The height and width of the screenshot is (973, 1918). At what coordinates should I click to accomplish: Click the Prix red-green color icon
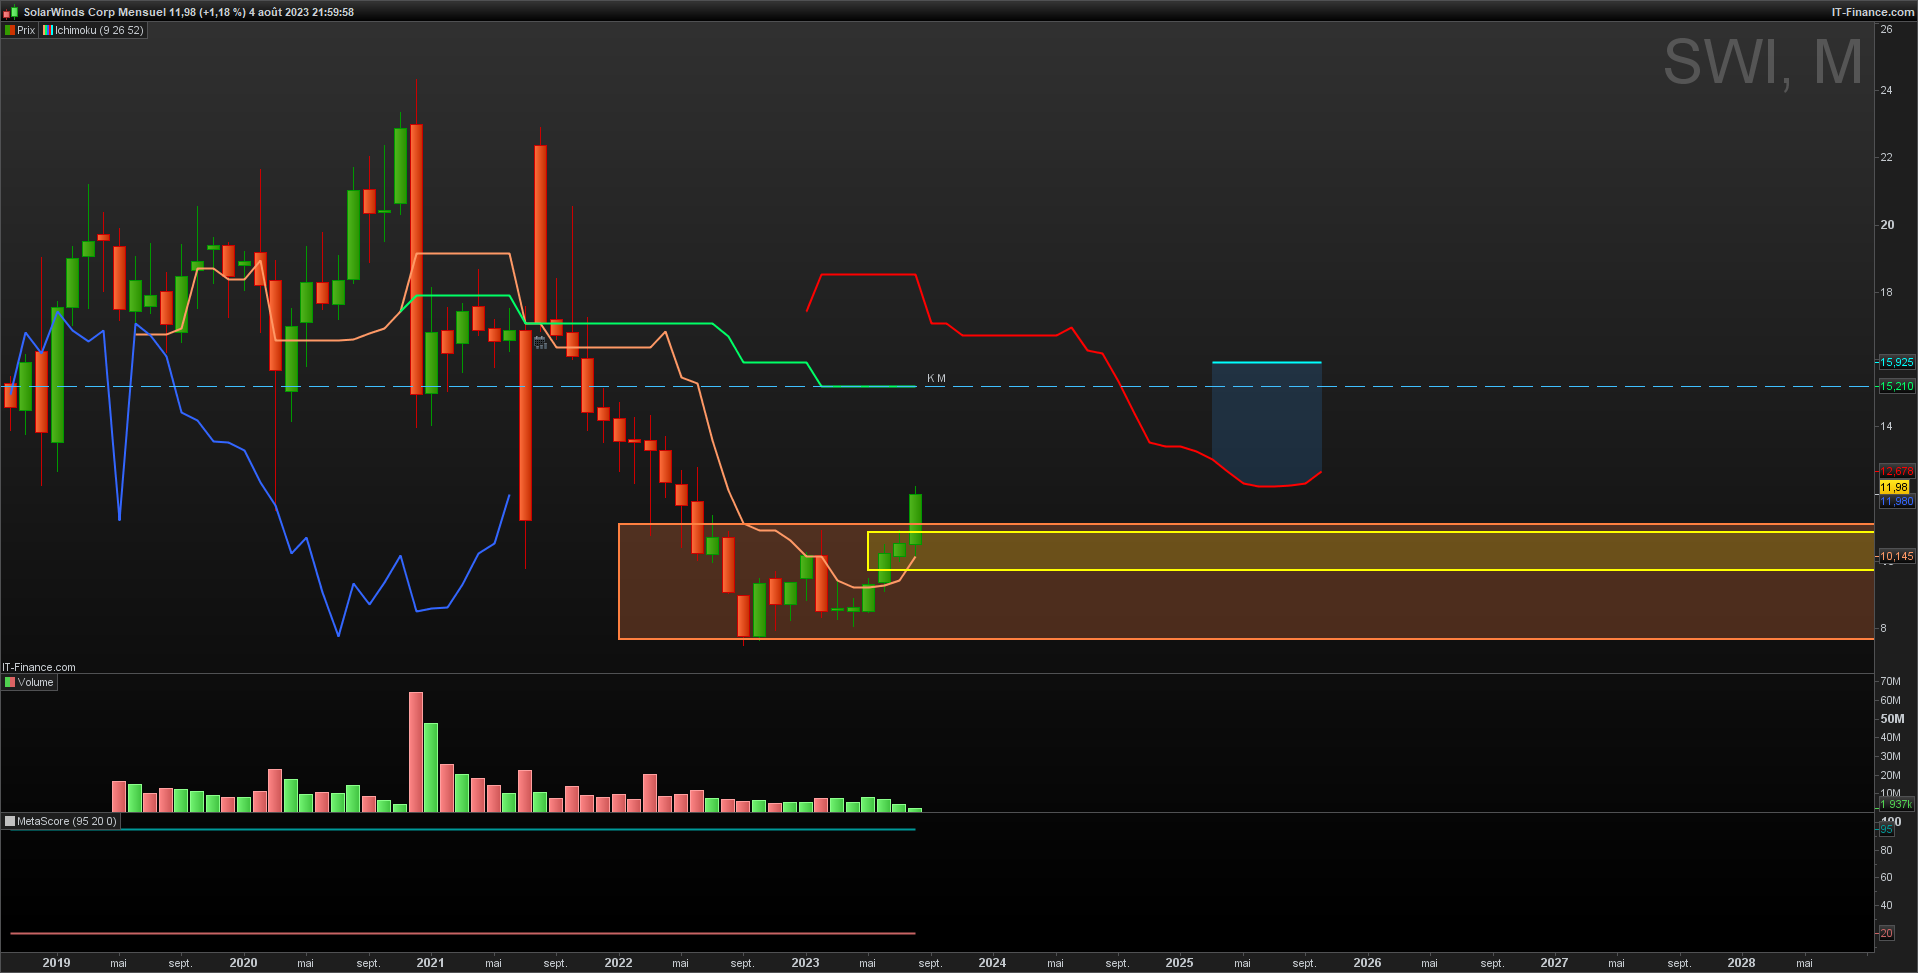coord(10,30)
